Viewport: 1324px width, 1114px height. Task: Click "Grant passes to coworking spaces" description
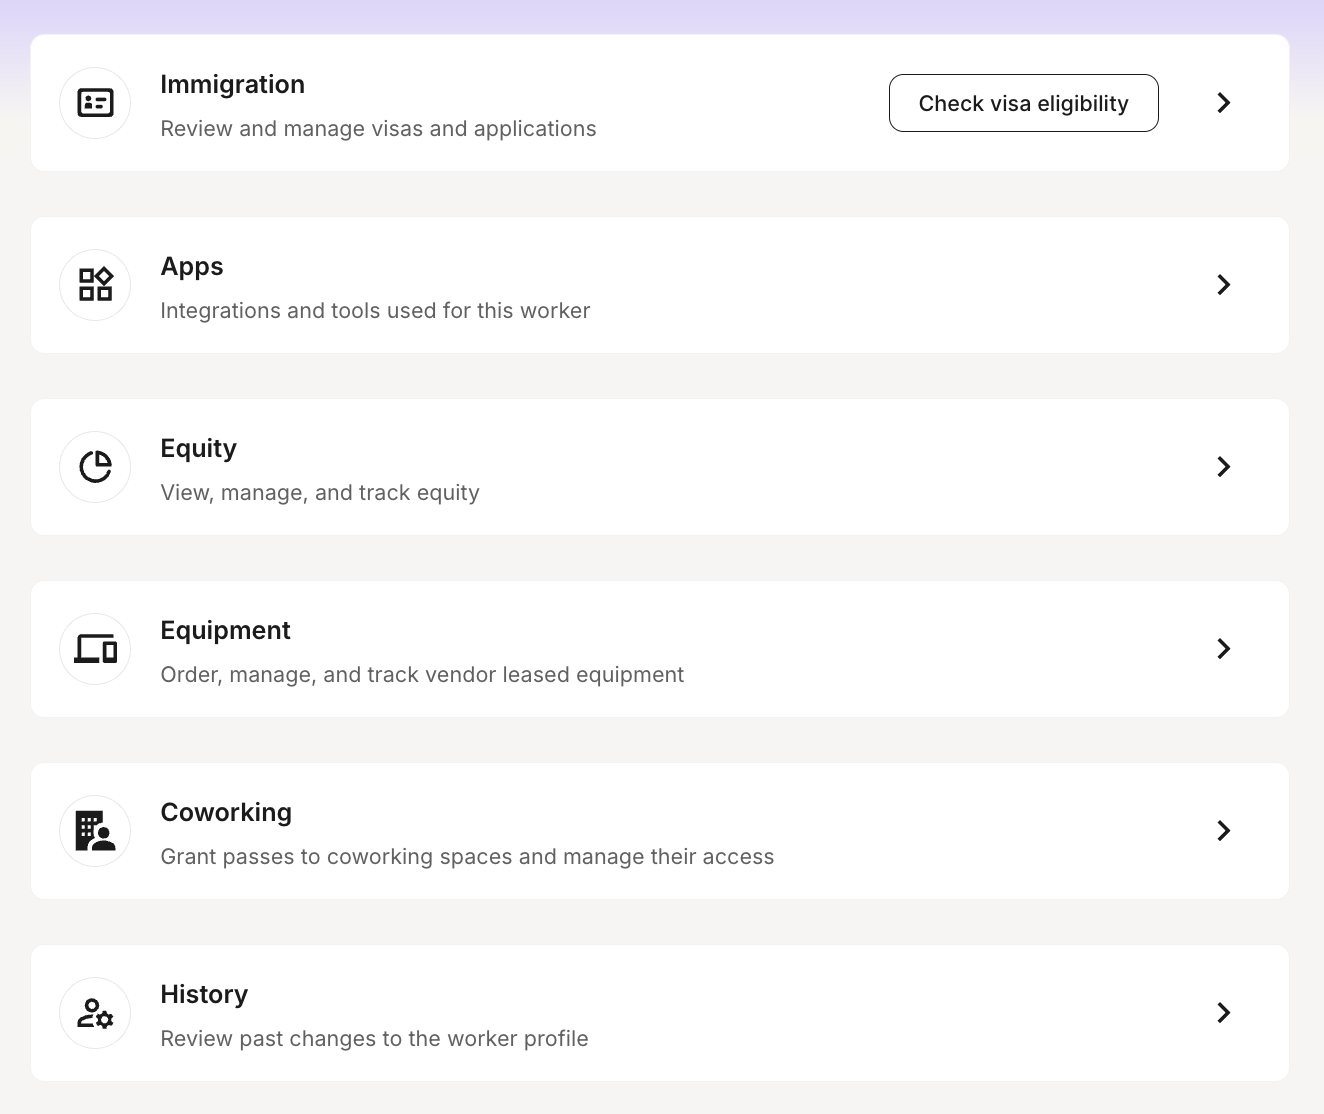click(x=467, y=857)
